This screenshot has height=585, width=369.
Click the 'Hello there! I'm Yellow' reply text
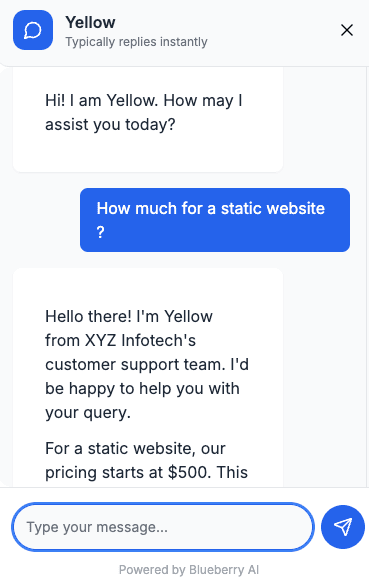pos(129,316)
